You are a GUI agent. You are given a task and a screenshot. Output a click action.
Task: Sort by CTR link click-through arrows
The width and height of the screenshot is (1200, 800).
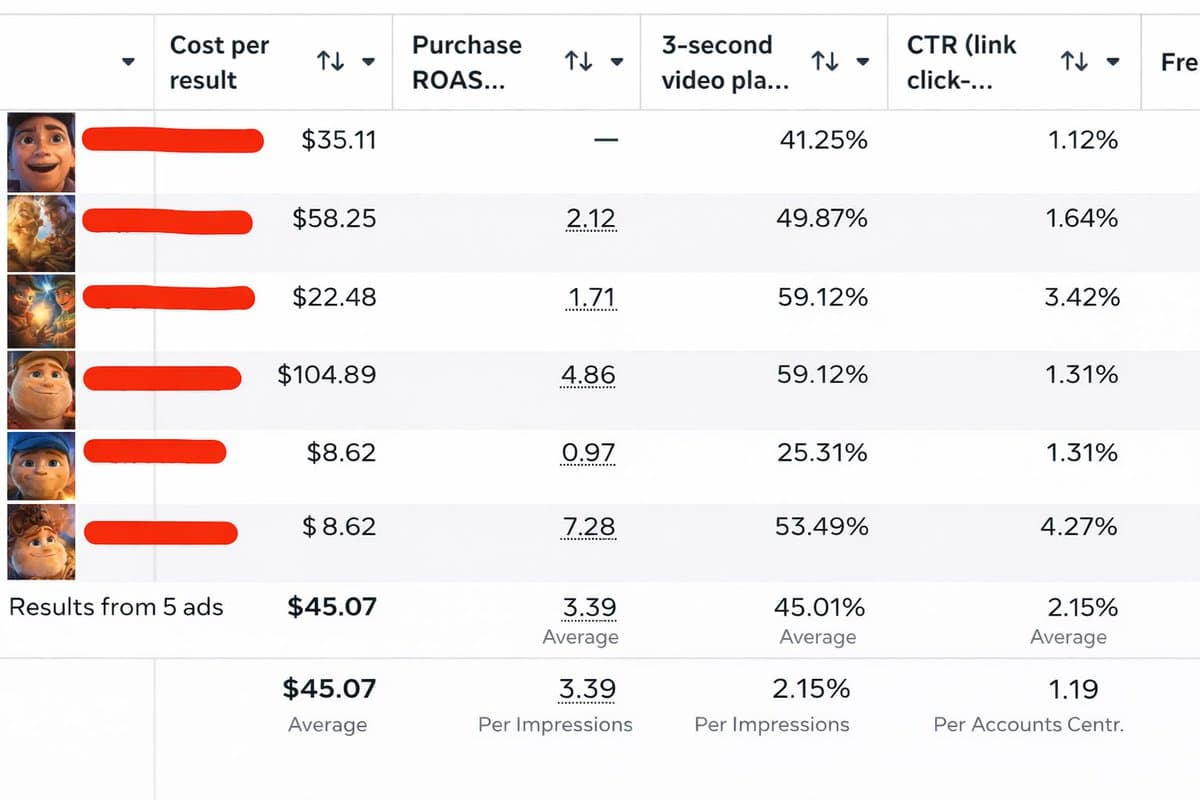click(x=1073, y=62)
